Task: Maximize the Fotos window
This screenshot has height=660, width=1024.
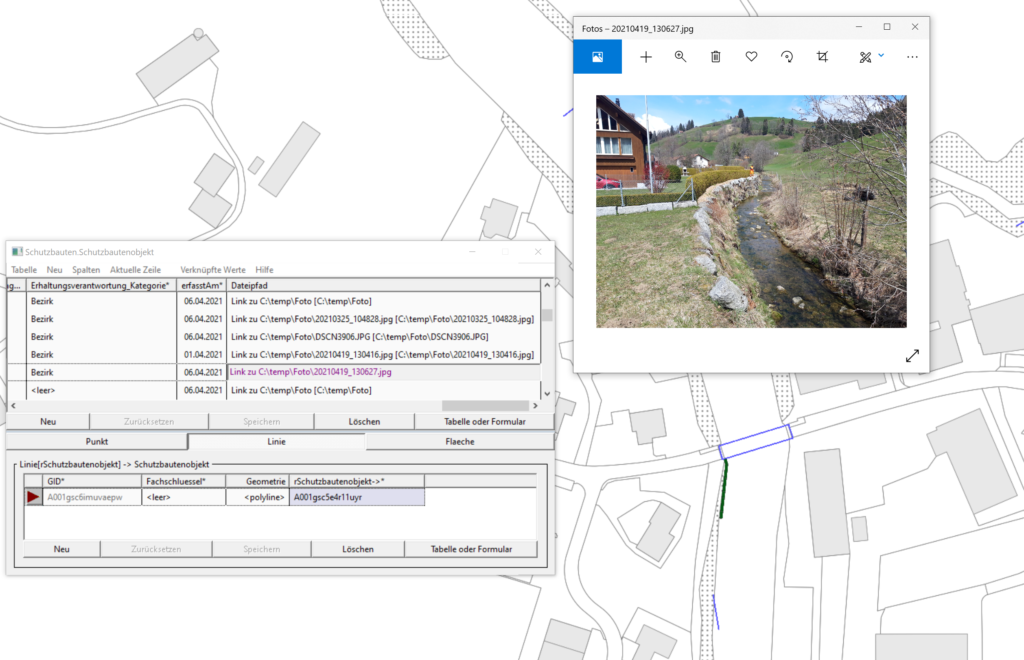Action: click(887, 27)
